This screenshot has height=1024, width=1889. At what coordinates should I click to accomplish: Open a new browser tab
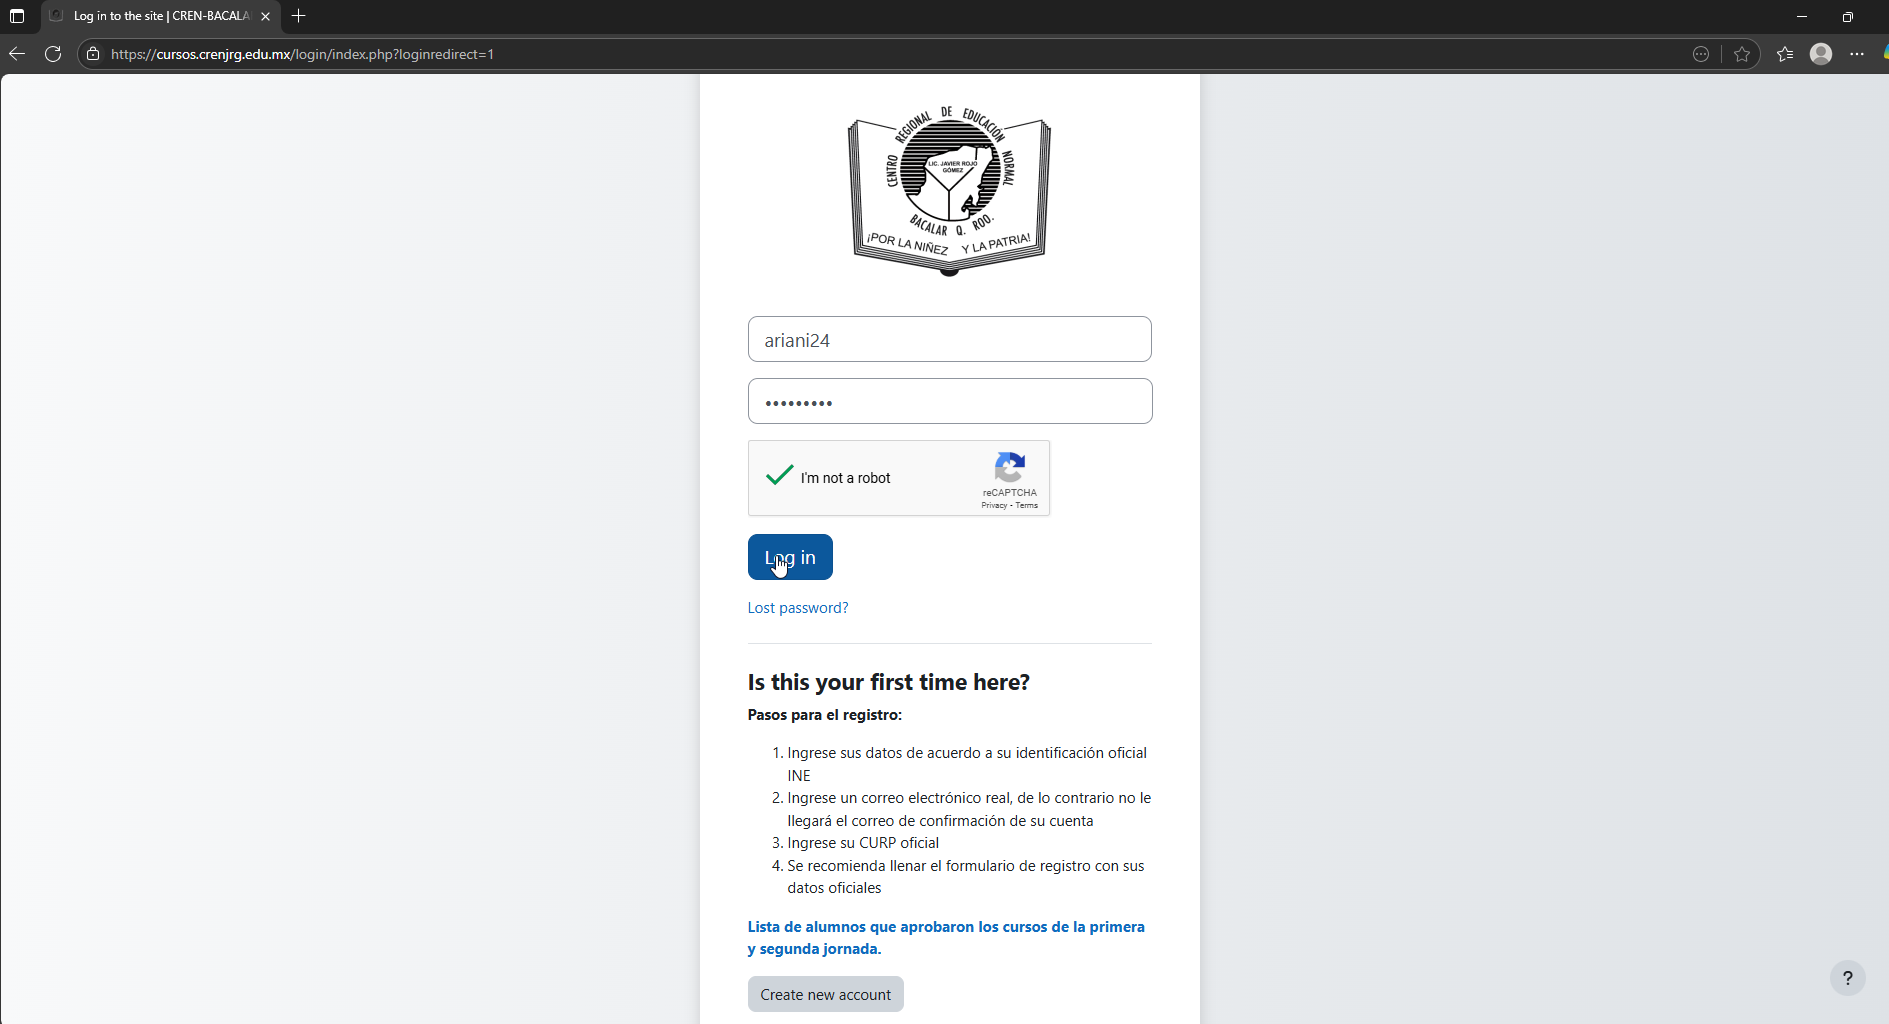point(298,16)
